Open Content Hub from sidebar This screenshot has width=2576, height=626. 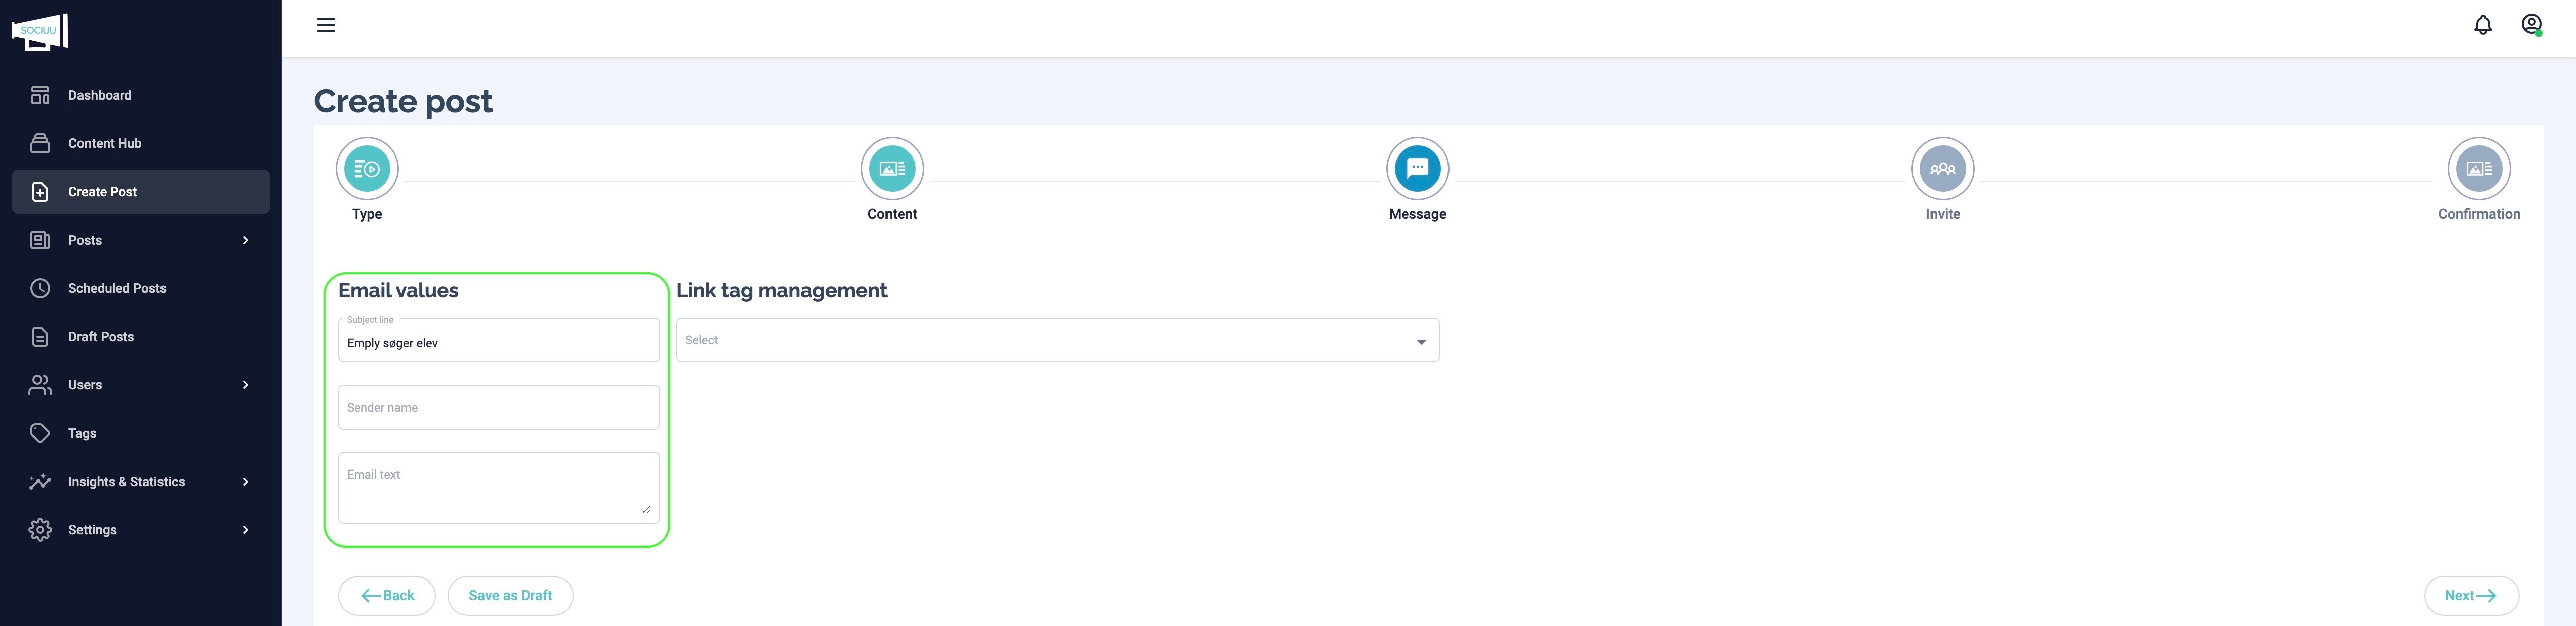tap(105, 144)
